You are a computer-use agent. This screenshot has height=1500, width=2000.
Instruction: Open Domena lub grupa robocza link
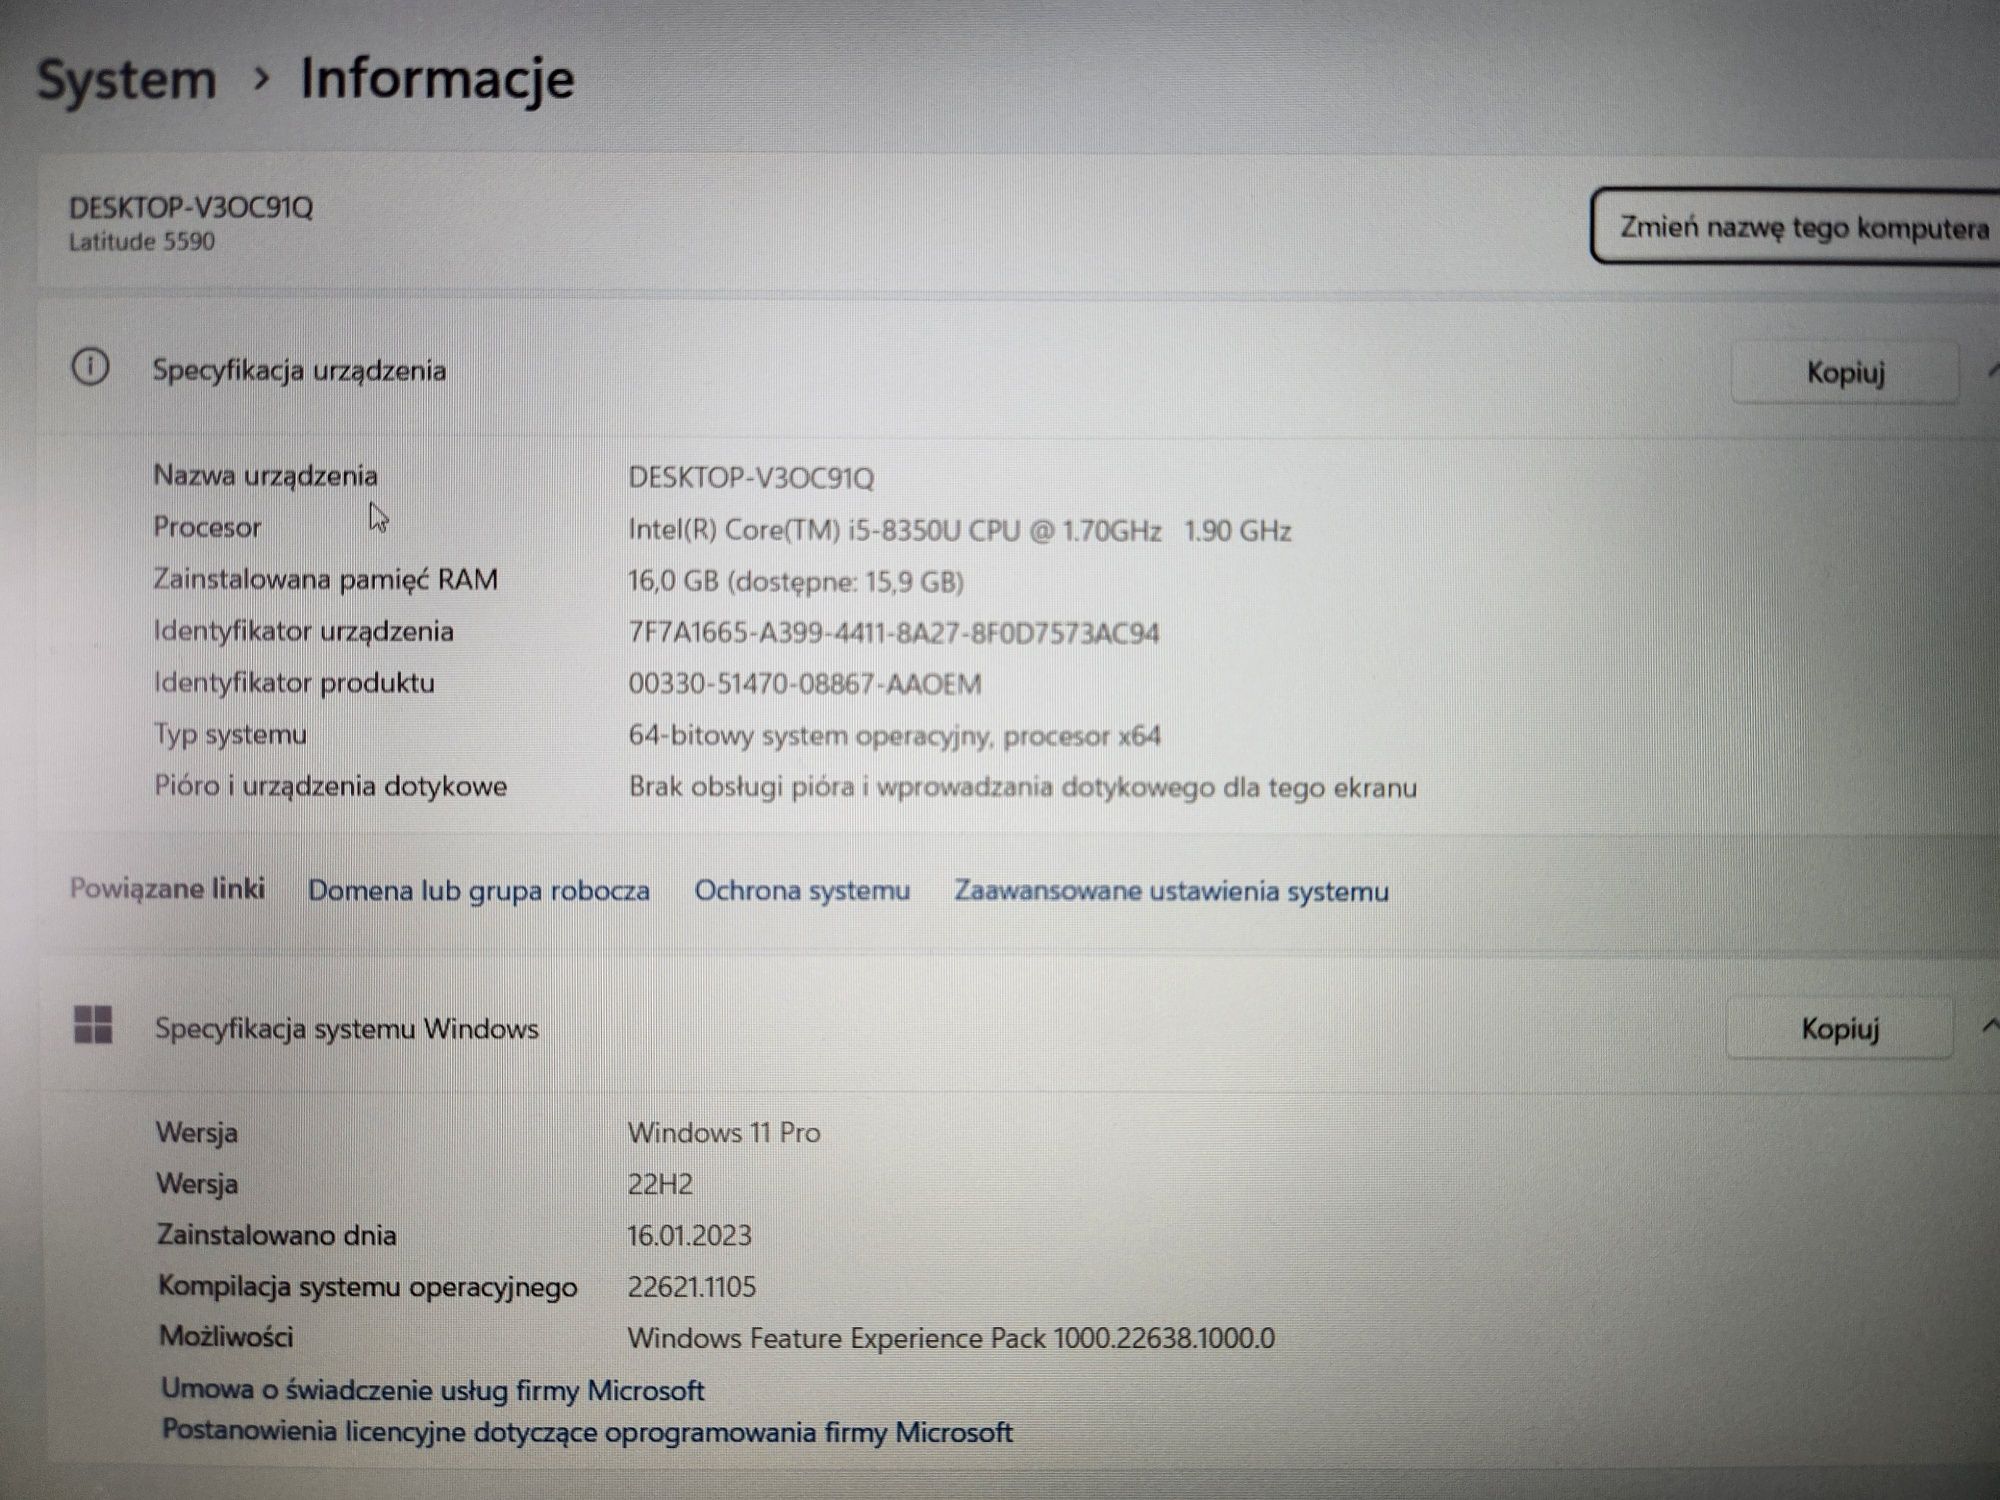coord(478,890)
